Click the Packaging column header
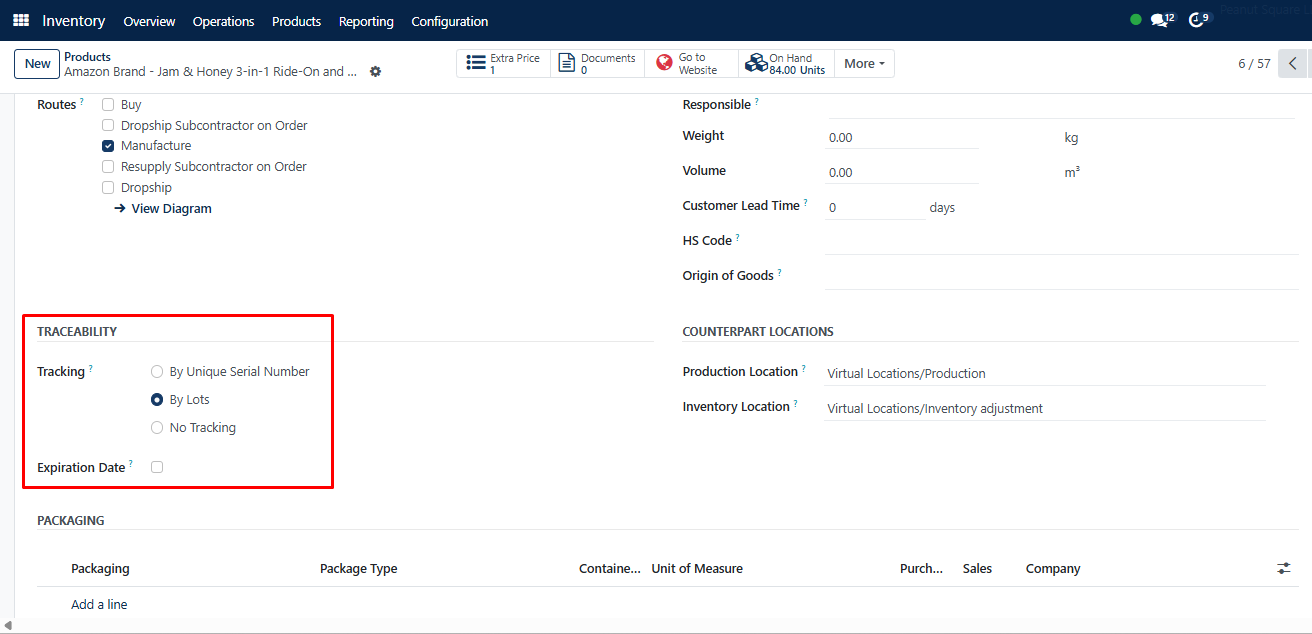The image size is (1312, 634). pos(100,568)
